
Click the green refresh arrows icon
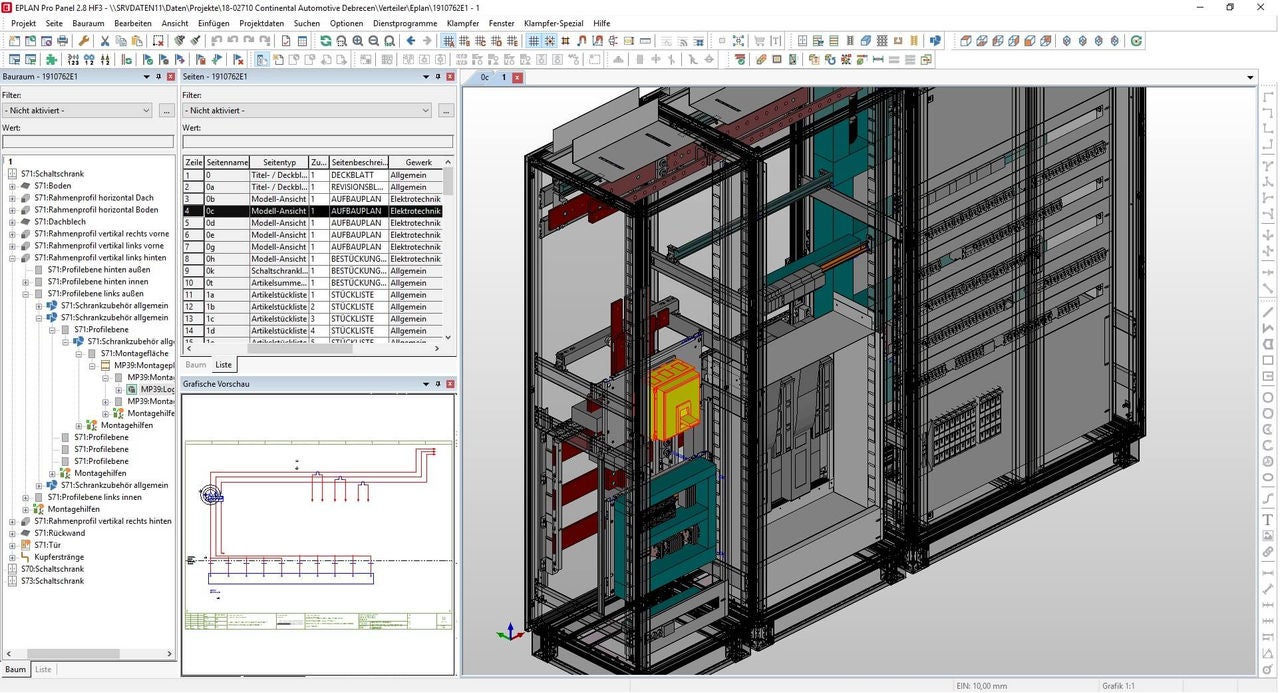pyautogui.click(x=326, y=41)
